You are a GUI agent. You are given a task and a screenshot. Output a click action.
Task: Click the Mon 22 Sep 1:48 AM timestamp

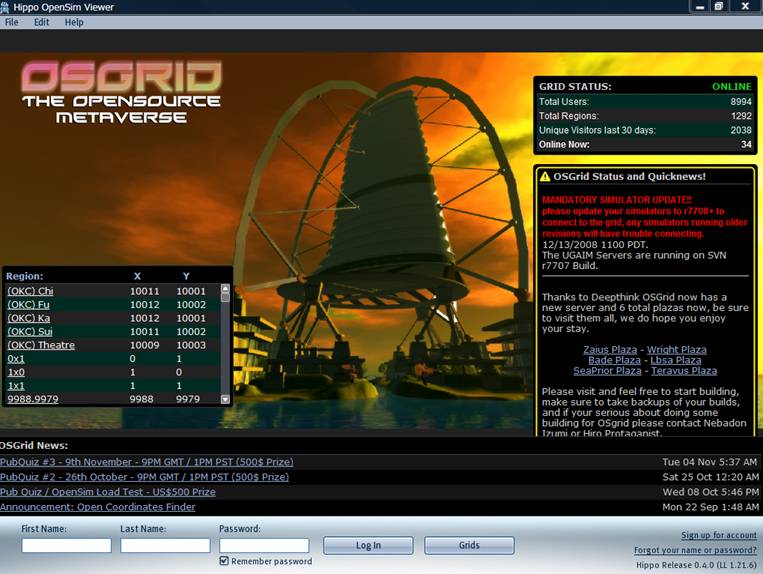point(710,507)
